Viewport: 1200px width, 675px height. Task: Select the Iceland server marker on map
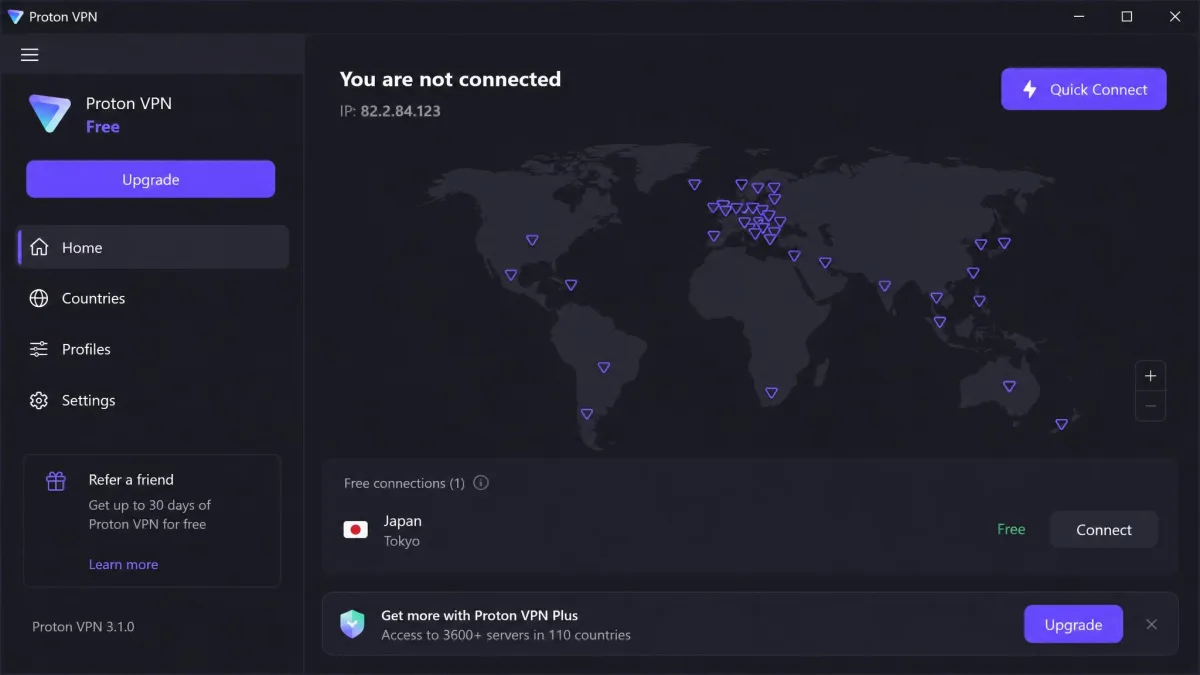point(694,184)
